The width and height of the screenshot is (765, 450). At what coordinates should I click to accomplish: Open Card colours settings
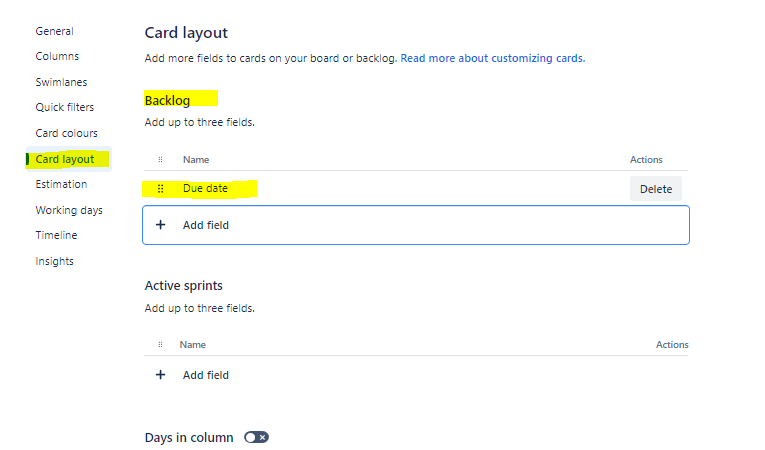[66, 133]
